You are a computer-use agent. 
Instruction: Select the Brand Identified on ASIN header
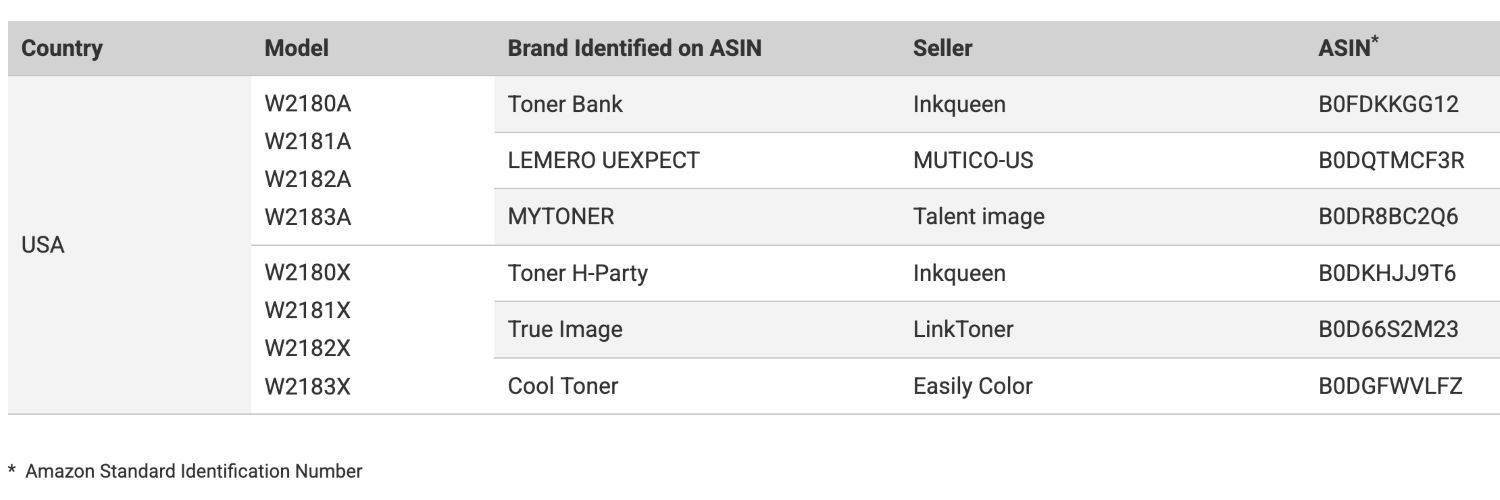tap(634, 48)
